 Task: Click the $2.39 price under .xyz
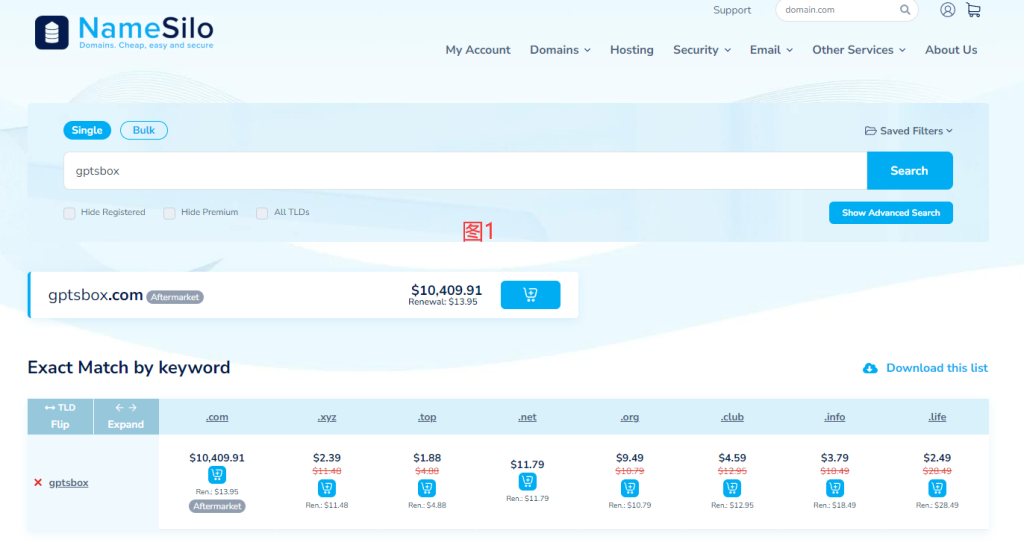[327, 458]
